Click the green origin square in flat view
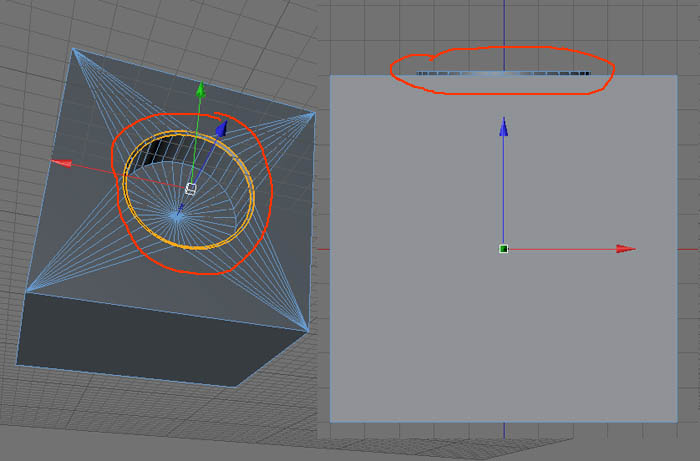 point(504,248)
